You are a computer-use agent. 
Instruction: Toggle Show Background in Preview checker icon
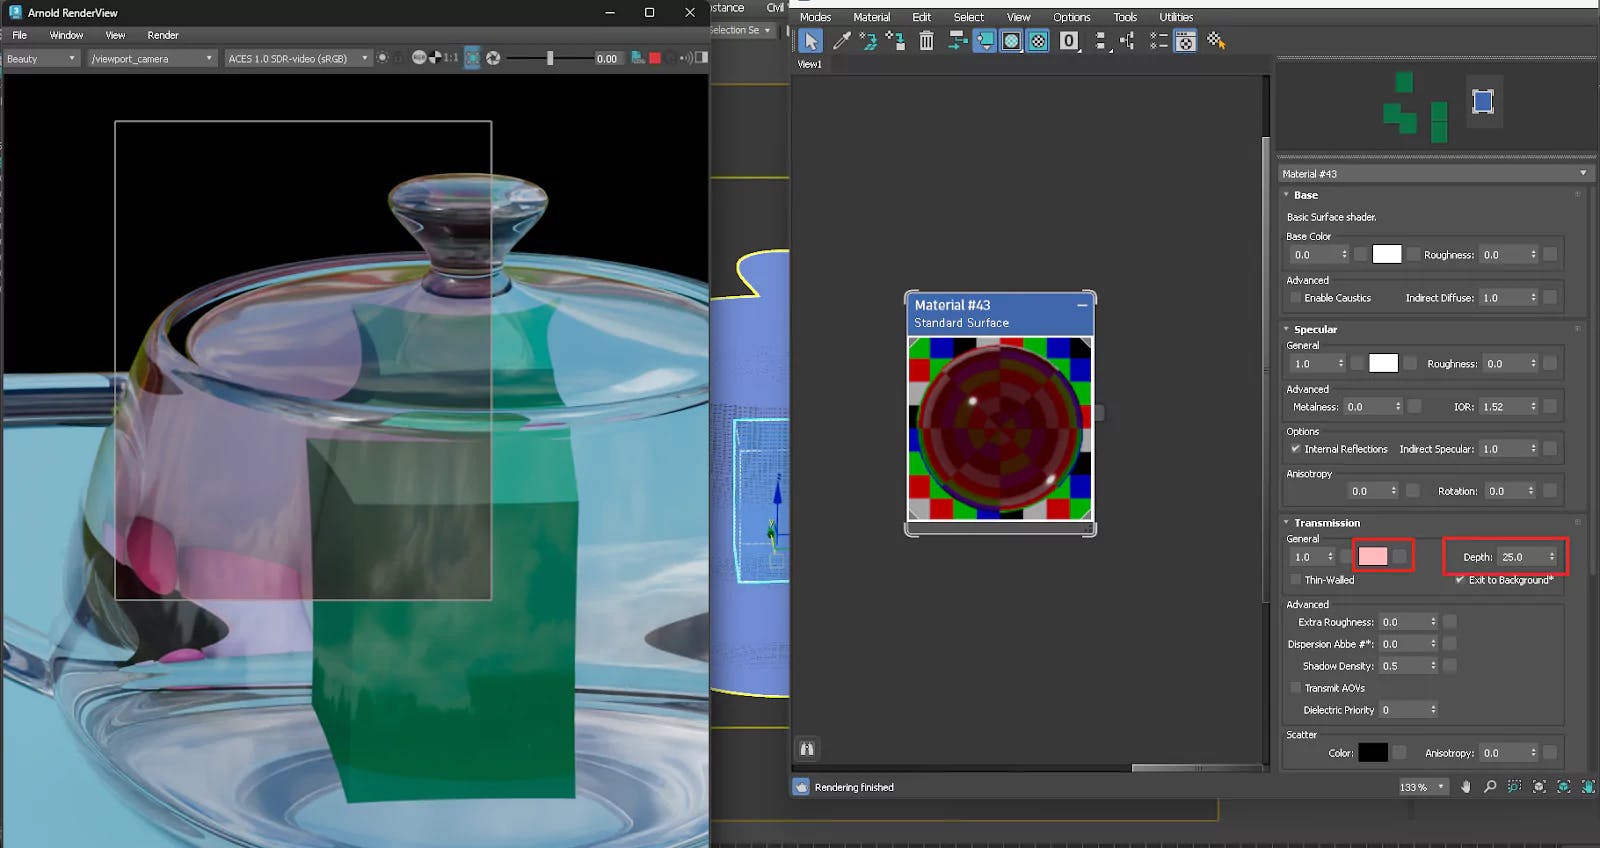point(1038,41)
